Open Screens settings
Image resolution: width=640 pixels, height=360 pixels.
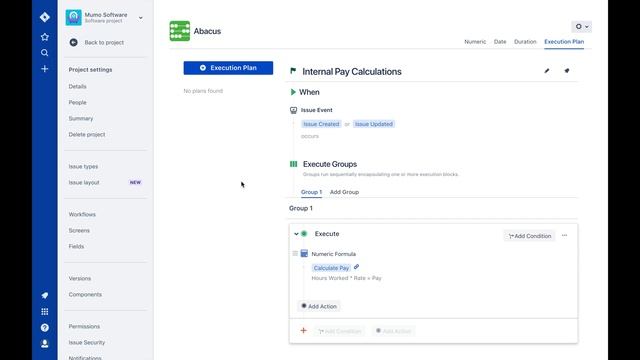(x=79, y=231)
